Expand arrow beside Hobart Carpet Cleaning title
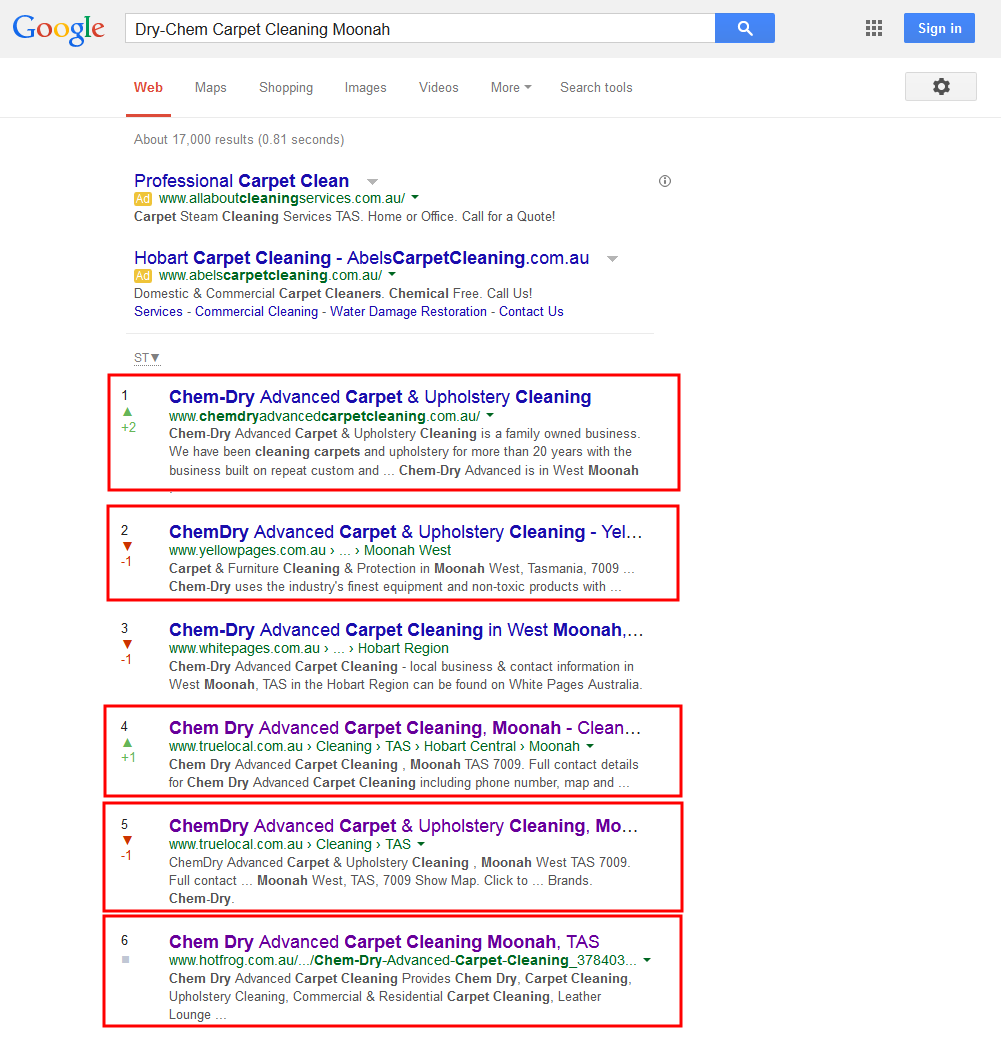 pyautogui.click(x=612, y=259)
